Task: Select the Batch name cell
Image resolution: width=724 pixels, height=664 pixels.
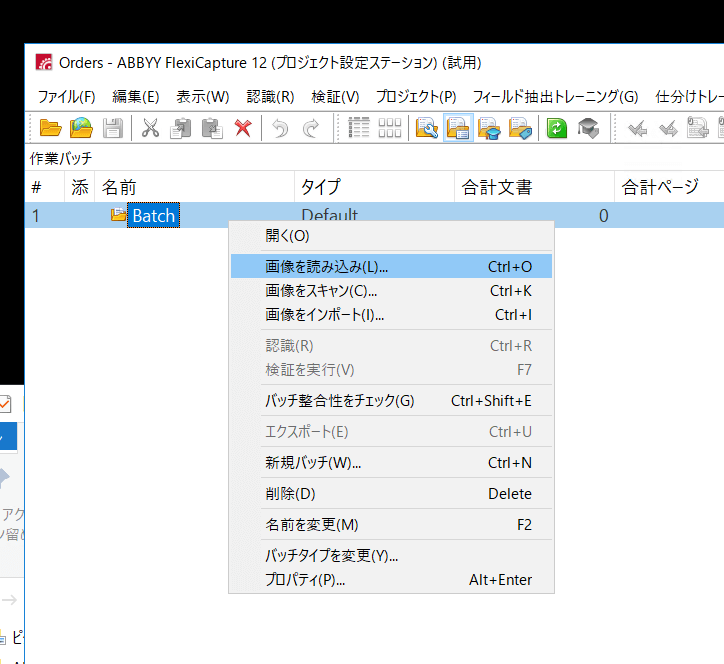Action: tap(153, 216)
